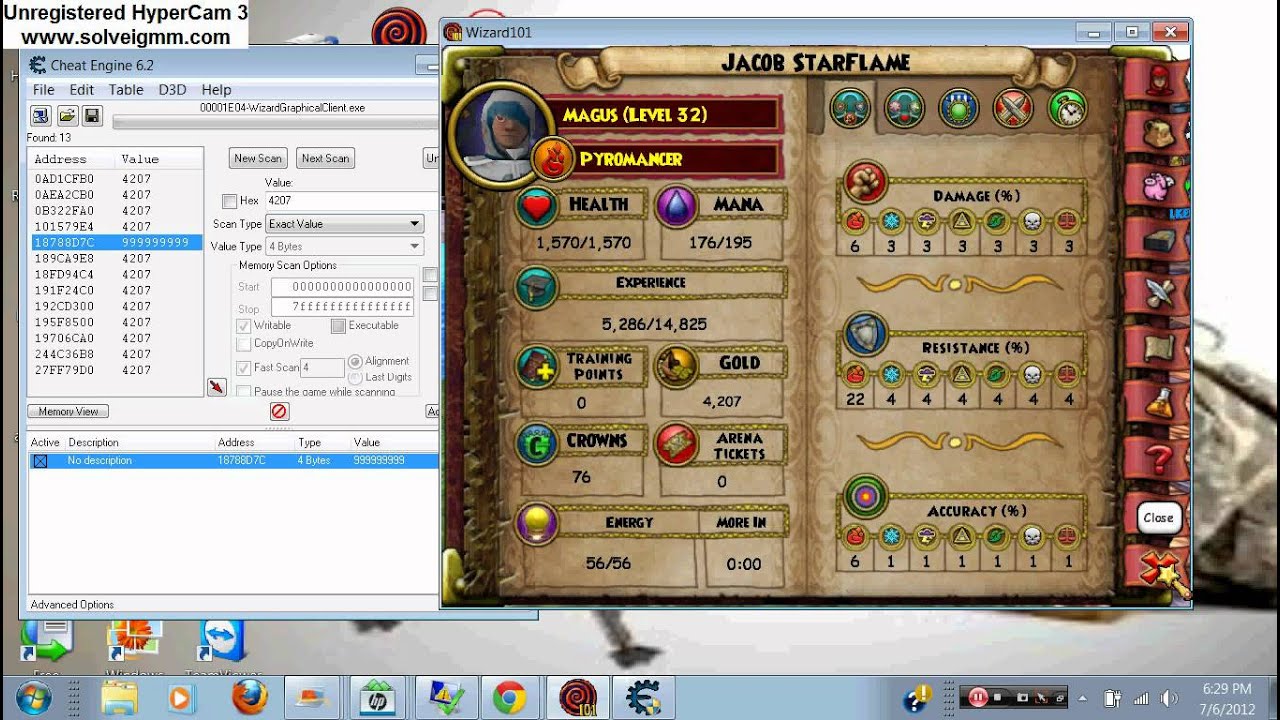
Task: Click the Memory View button
Action: (68, 411)
